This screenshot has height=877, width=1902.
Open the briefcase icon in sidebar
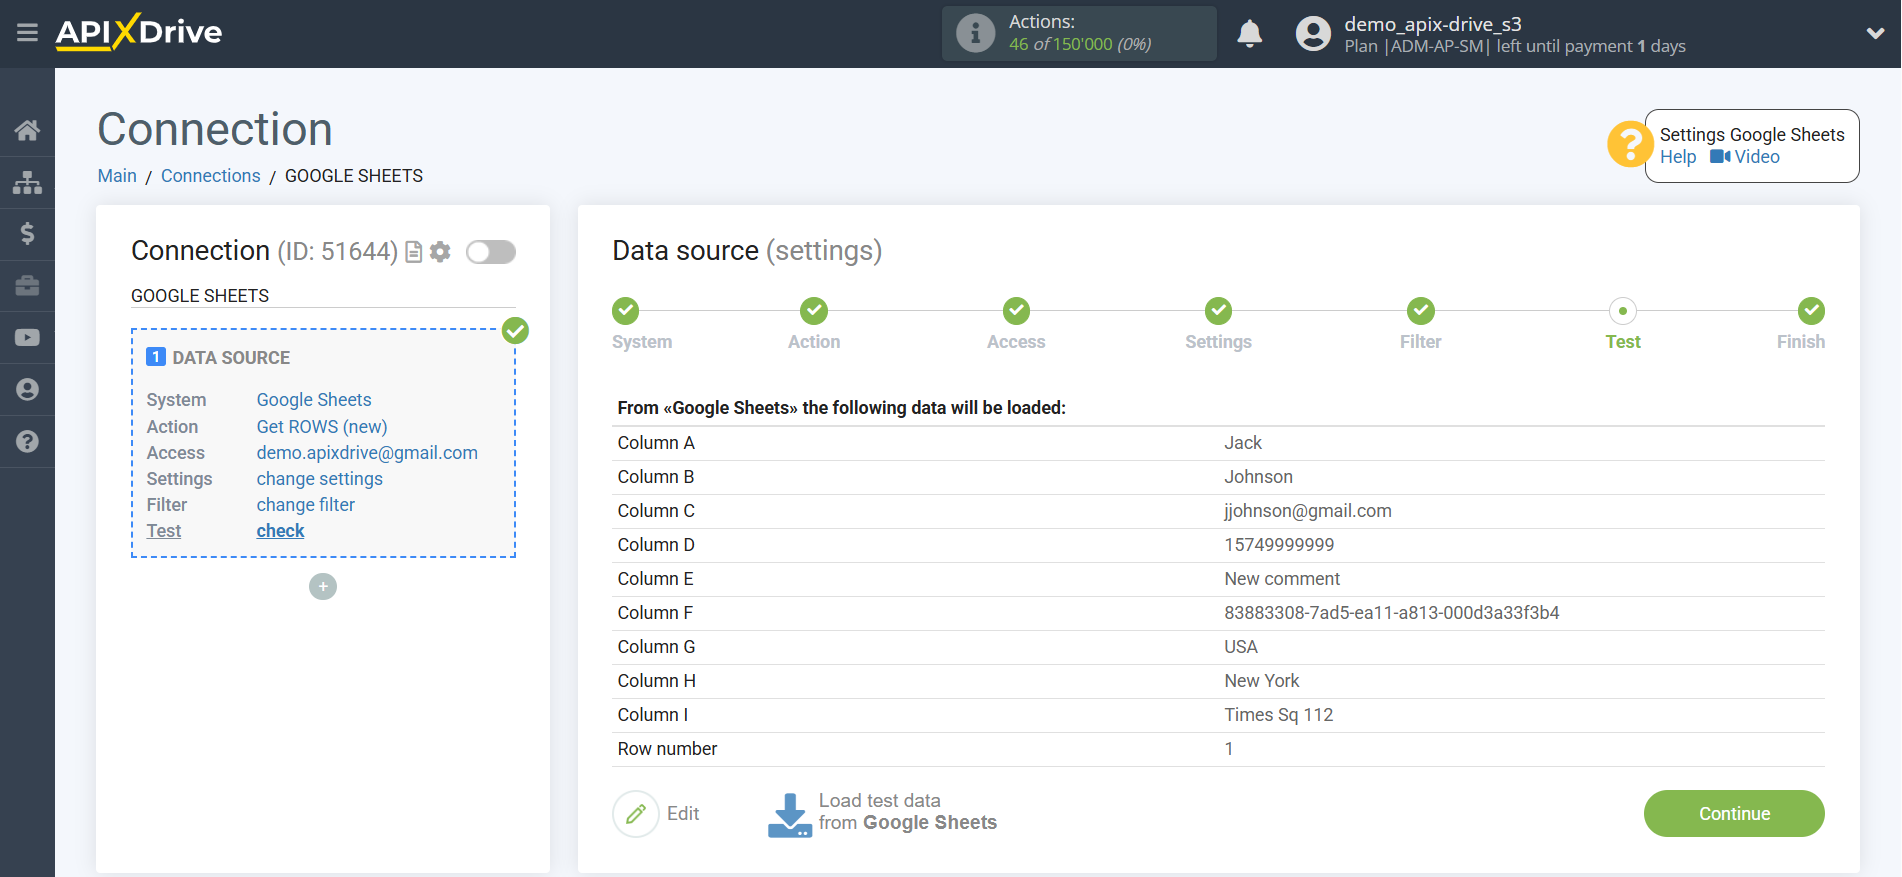coord(27,286)
